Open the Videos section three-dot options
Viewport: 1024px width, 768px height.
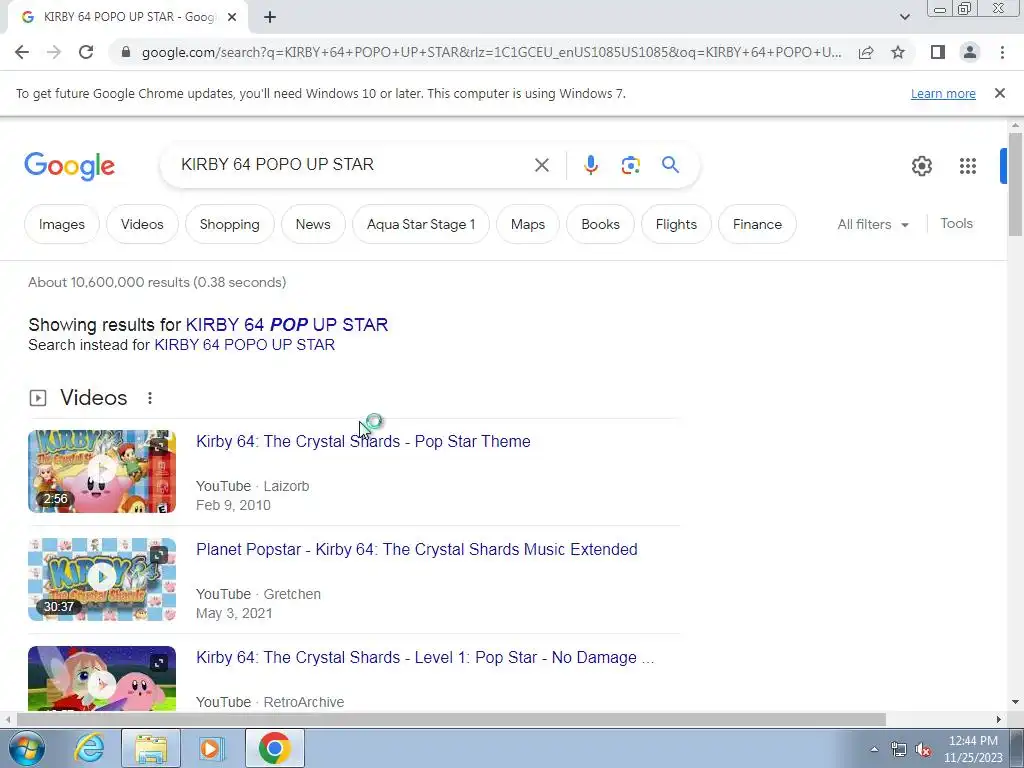150,398
